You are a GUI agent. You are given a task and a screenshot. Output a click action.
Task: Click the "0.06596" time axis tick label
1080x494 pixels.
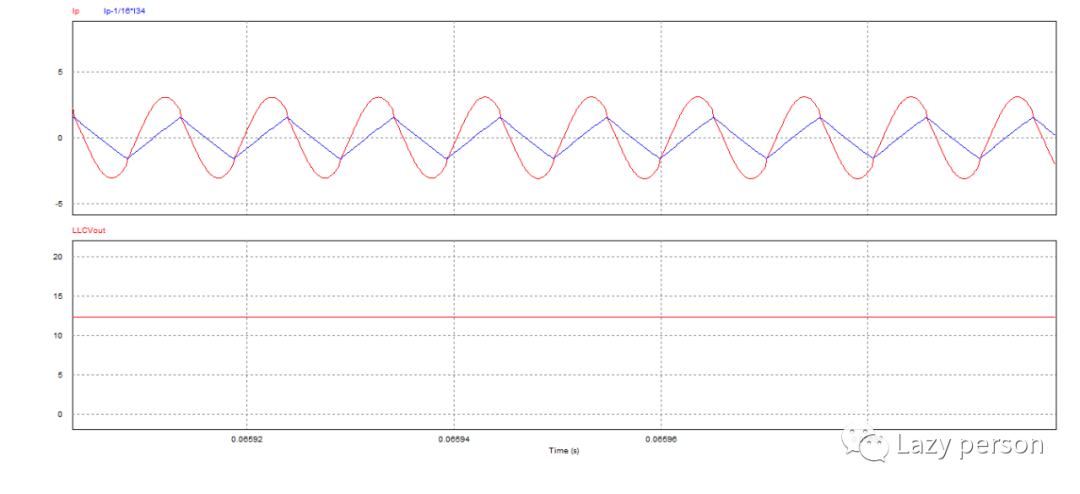661,438
